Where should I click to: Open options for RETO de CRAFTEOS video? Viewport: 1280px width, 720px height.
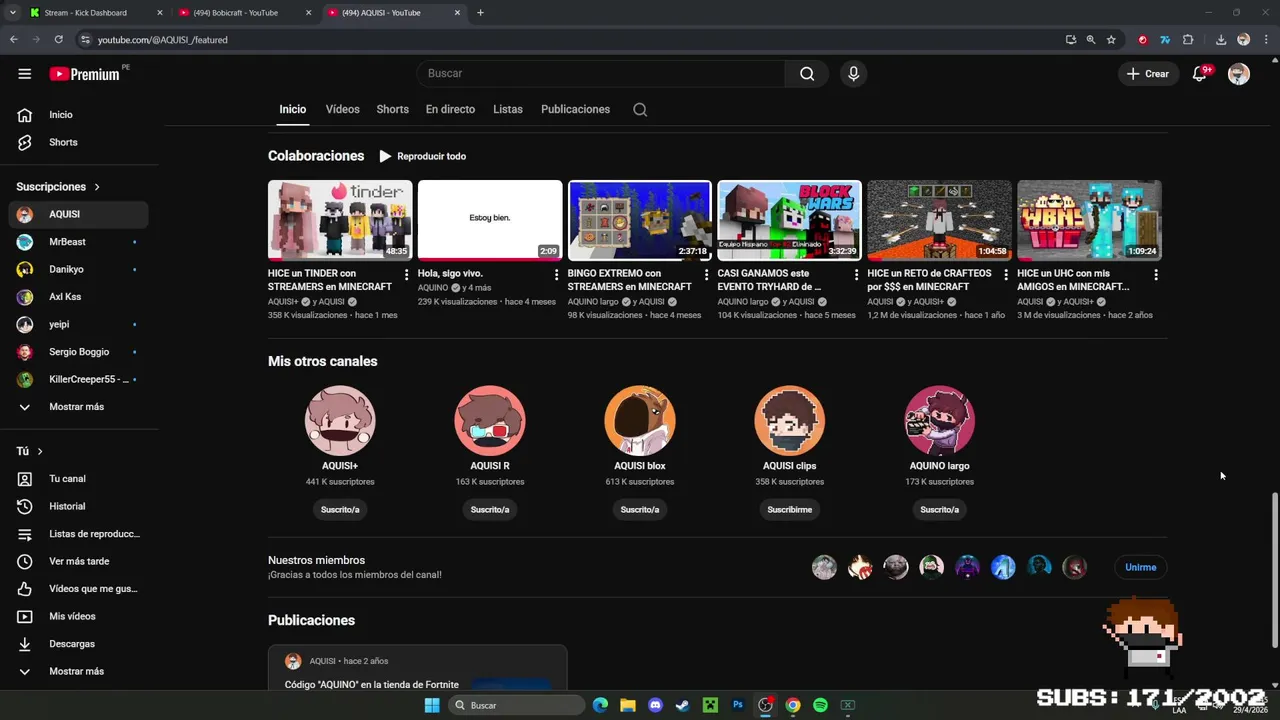pyautogui.click(x=1006, y=274)
